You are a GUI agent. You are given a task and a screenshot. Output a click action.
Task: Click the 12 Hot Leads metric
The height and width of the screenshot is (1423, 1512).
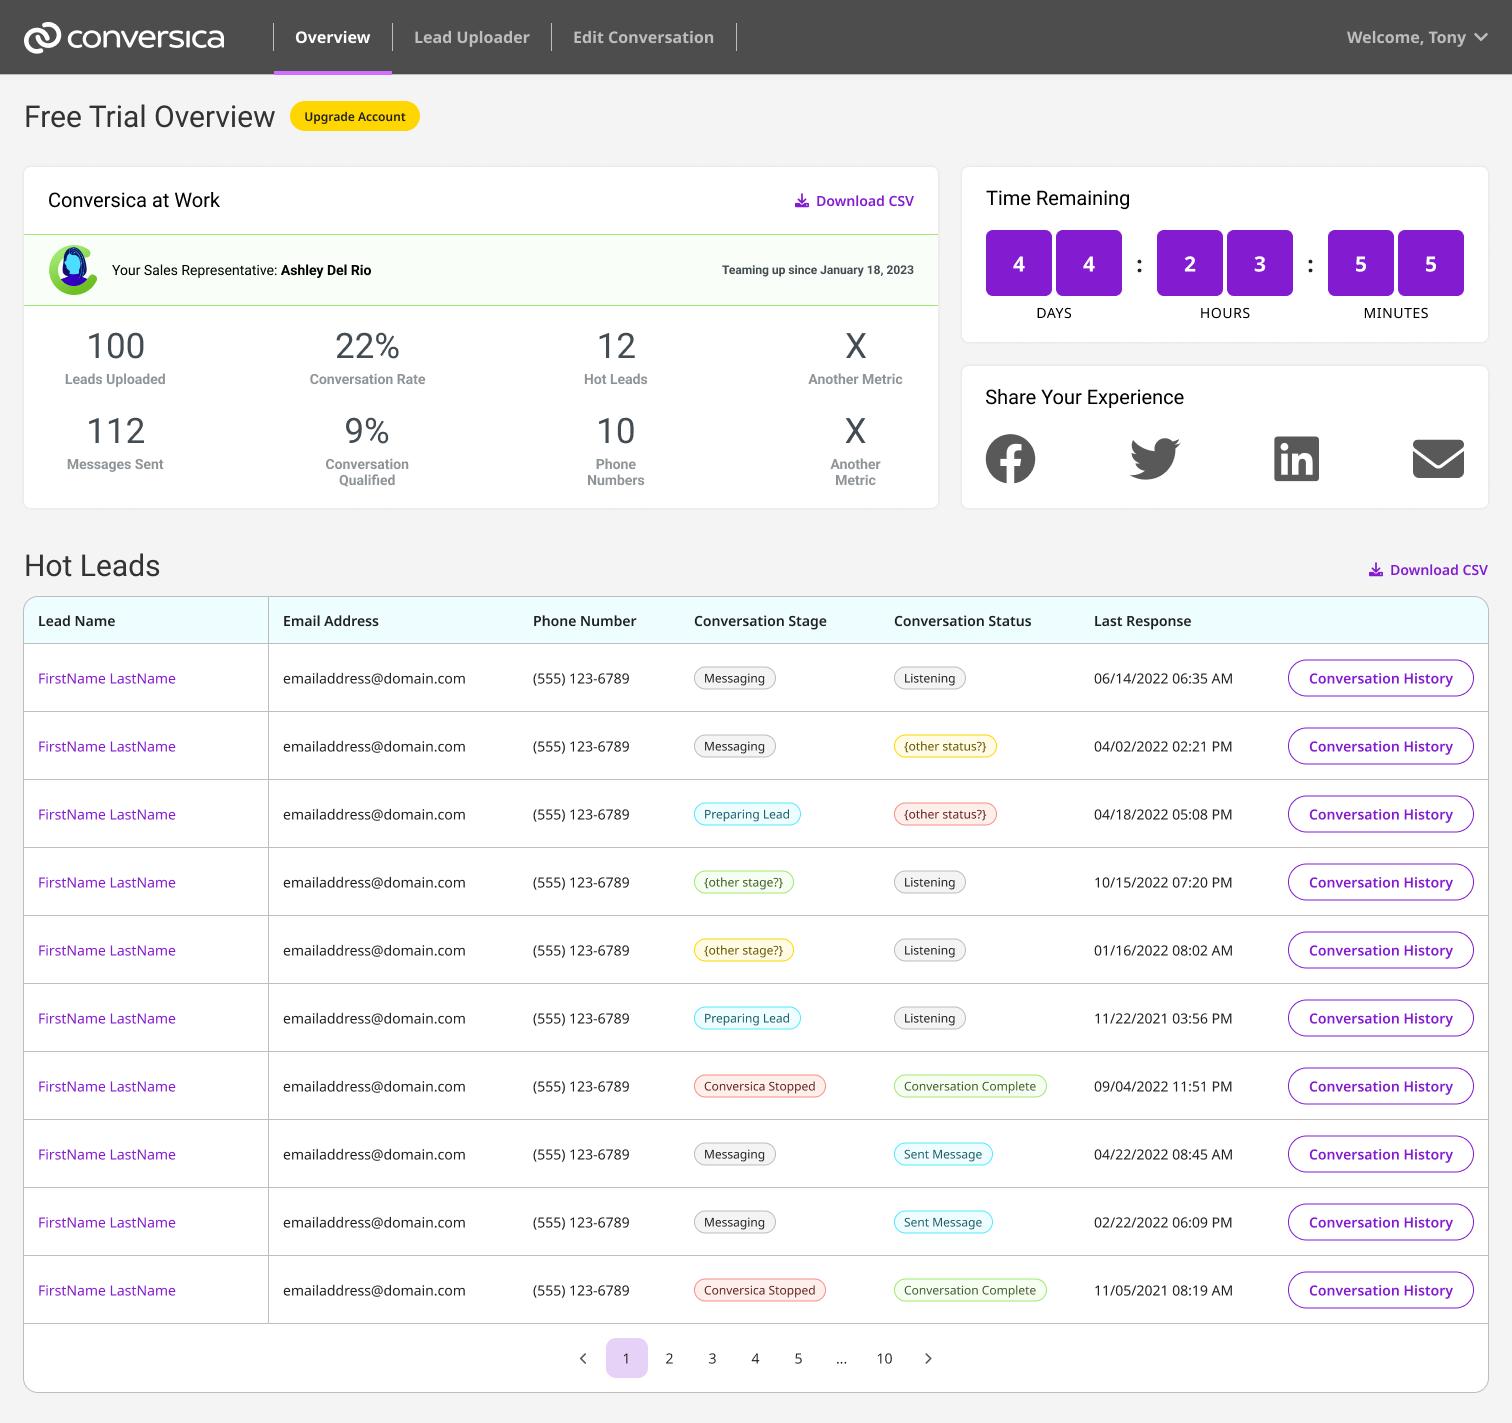(616, 357)
